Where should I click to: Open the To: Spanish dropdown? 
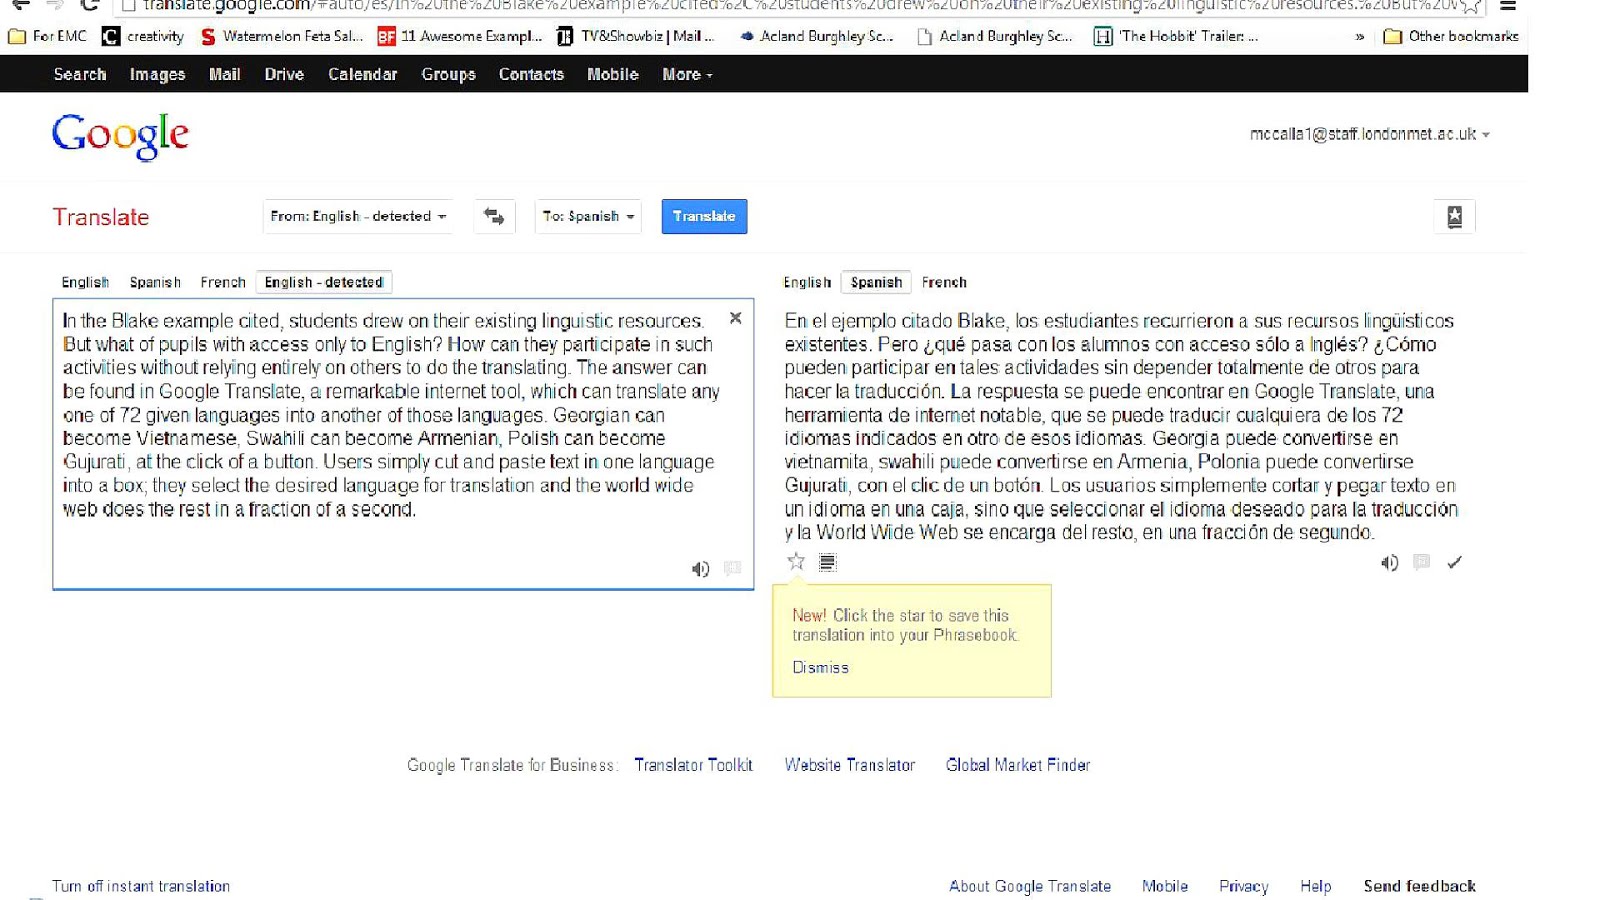coord(588,216)
